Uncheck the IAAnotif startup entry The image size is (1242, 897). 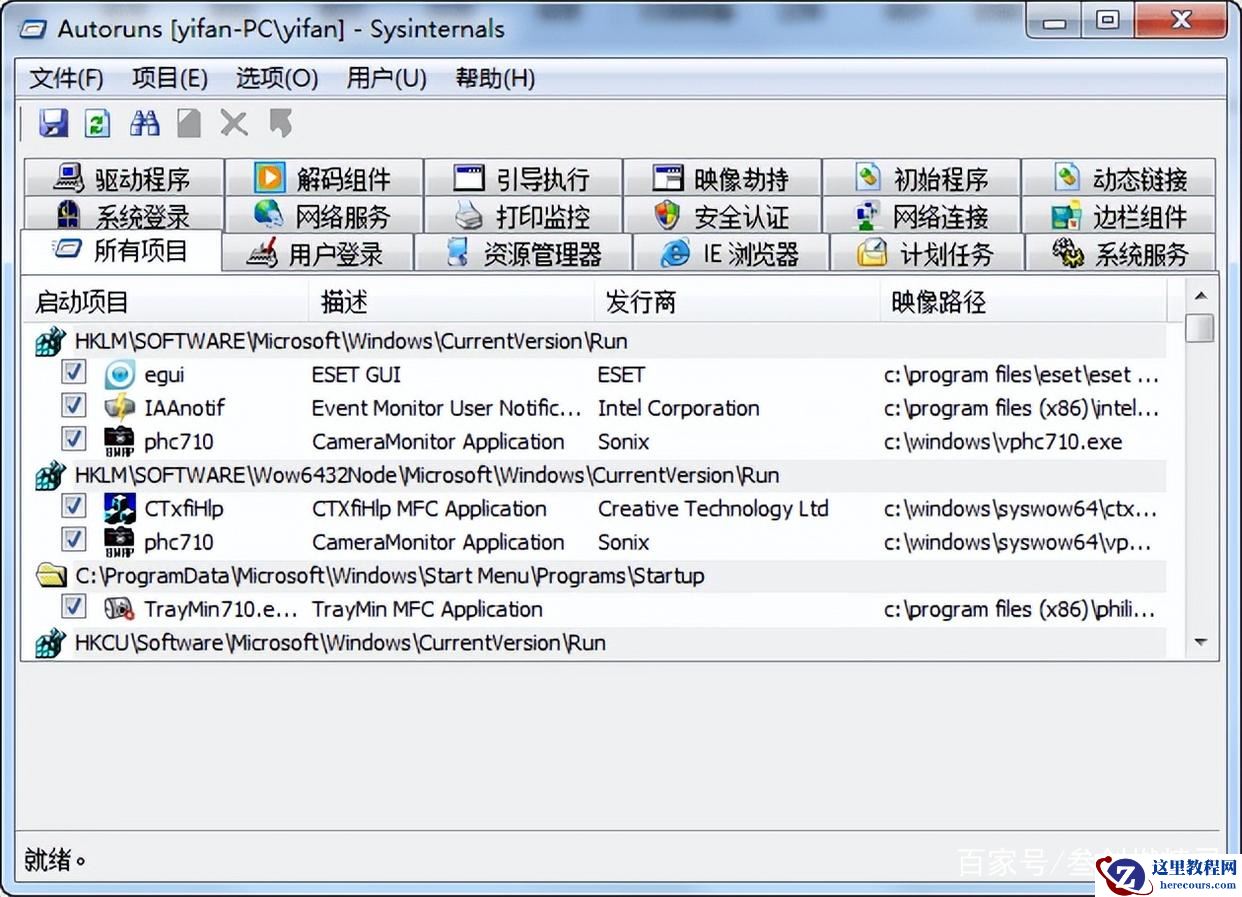73,405
